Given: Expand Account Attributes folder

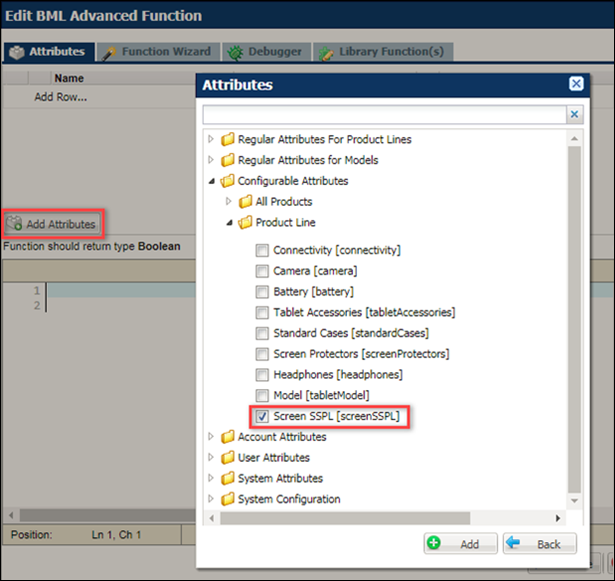Looking at the screenshot, I should click(x=211, y=437).
